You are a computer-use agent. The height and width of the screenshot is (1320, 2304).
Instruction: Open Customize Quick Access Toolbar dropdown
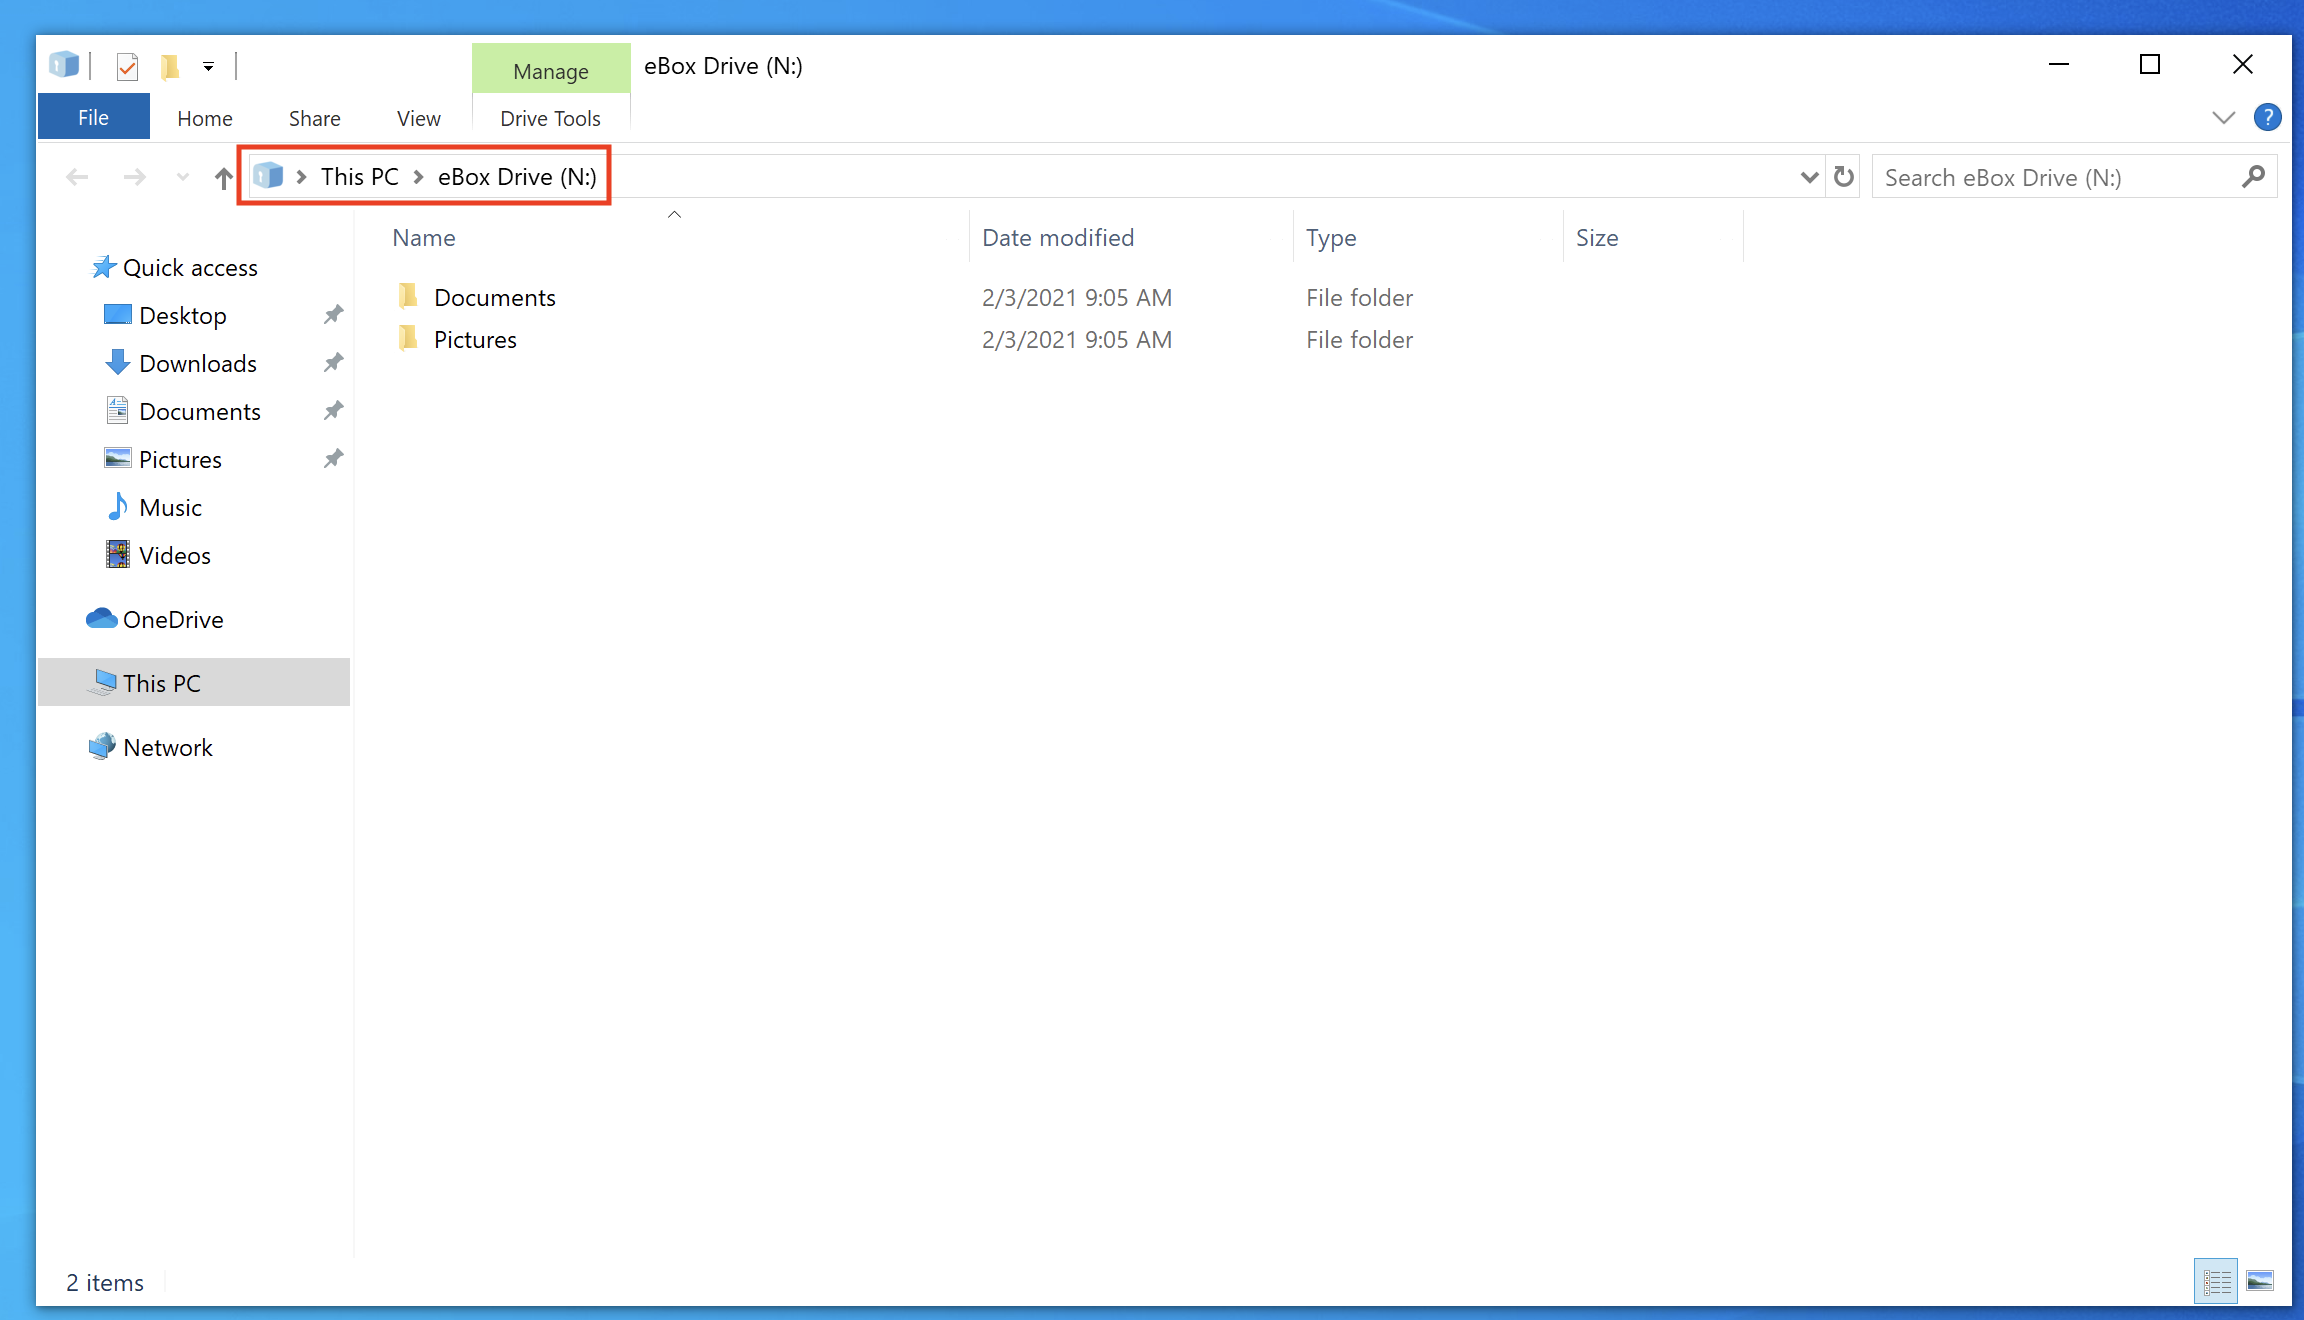208,67
